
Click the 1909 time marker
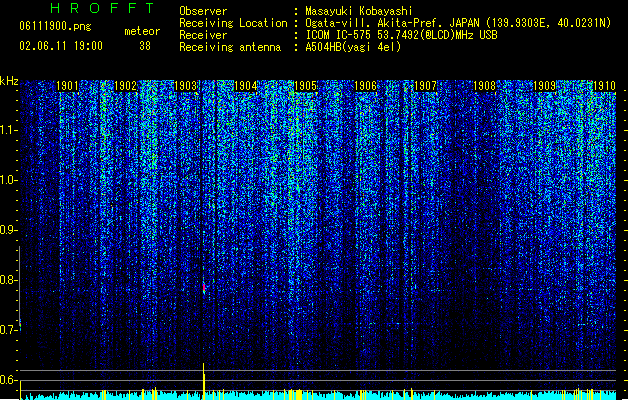(x=545, y=86)
